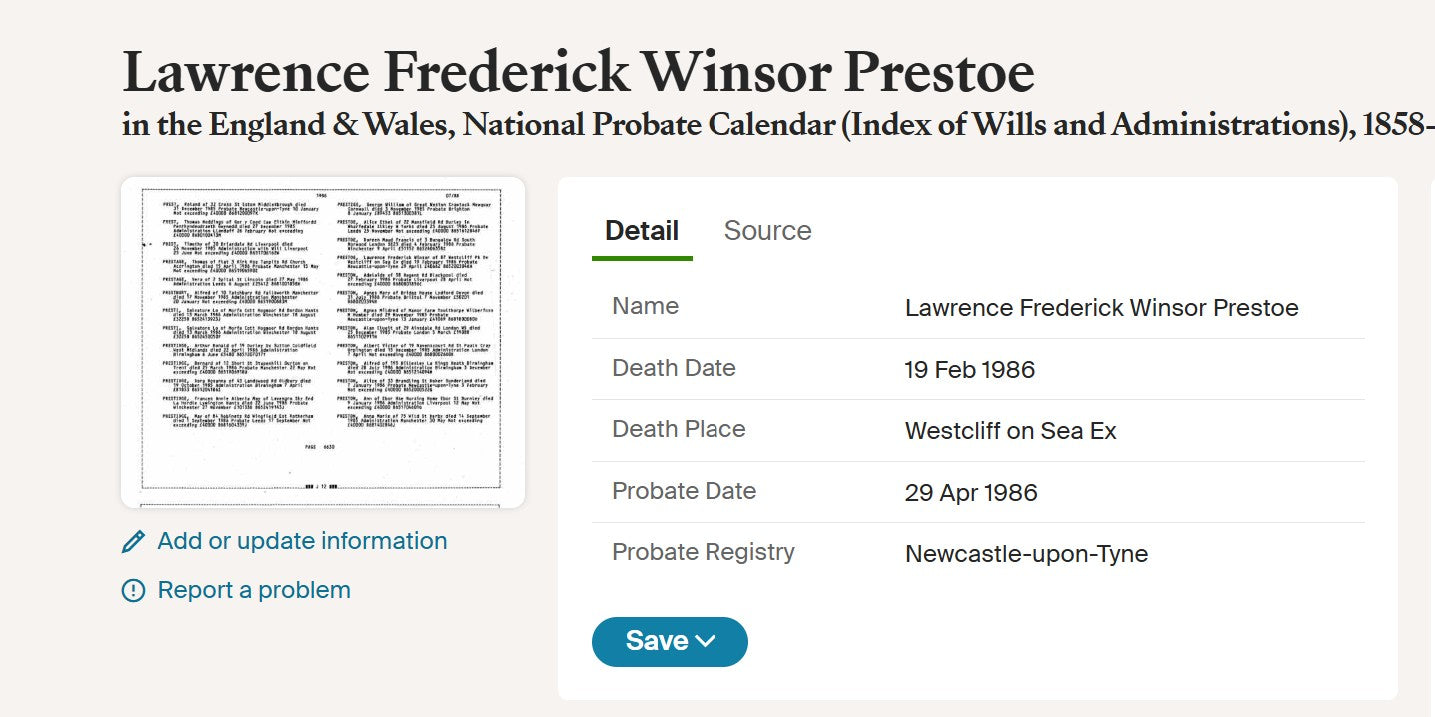Click the Death Date field label
The image size is (1435, 717).
[x=673, y=368]
